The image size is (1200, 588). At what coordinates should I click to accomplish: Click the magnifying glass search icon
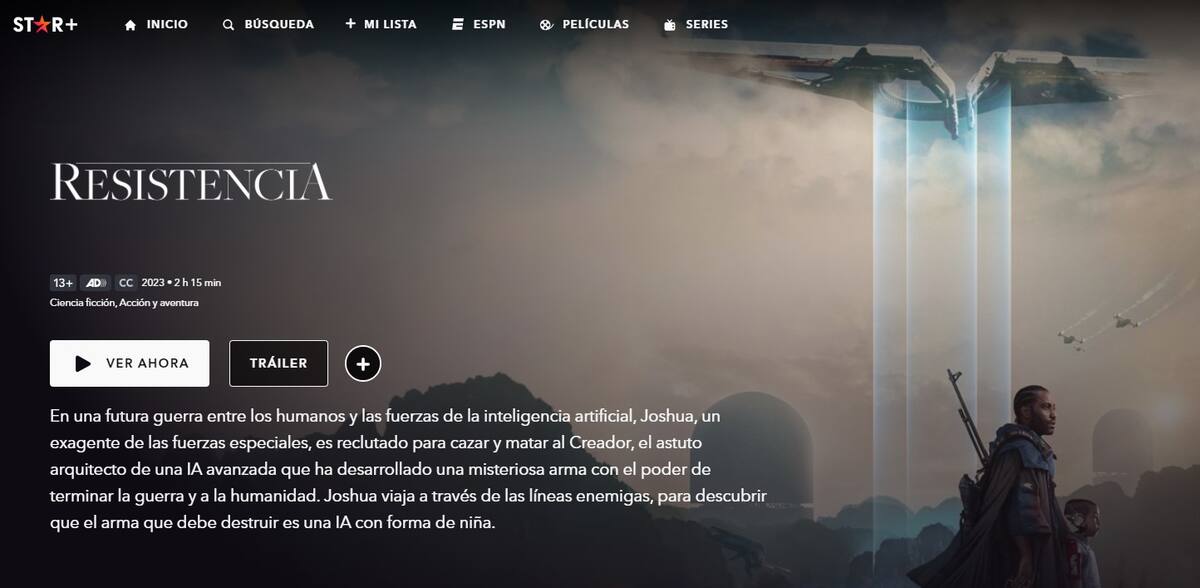click(x=229, y=25)
